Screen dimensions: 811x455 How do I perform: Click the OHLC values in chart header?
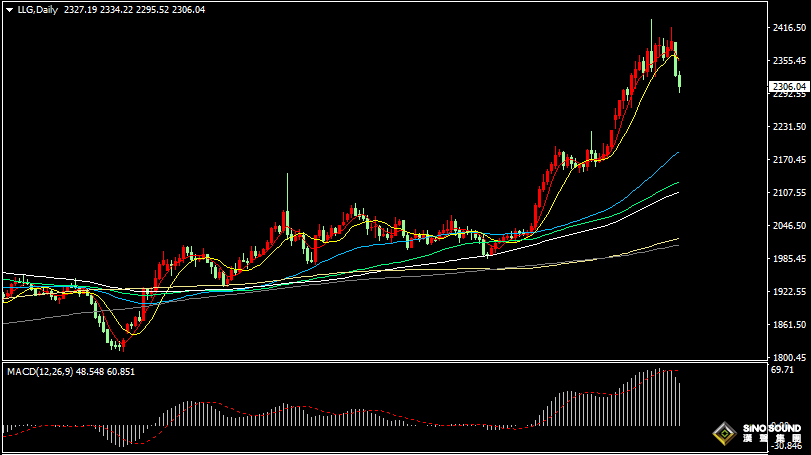pos(140,9)
